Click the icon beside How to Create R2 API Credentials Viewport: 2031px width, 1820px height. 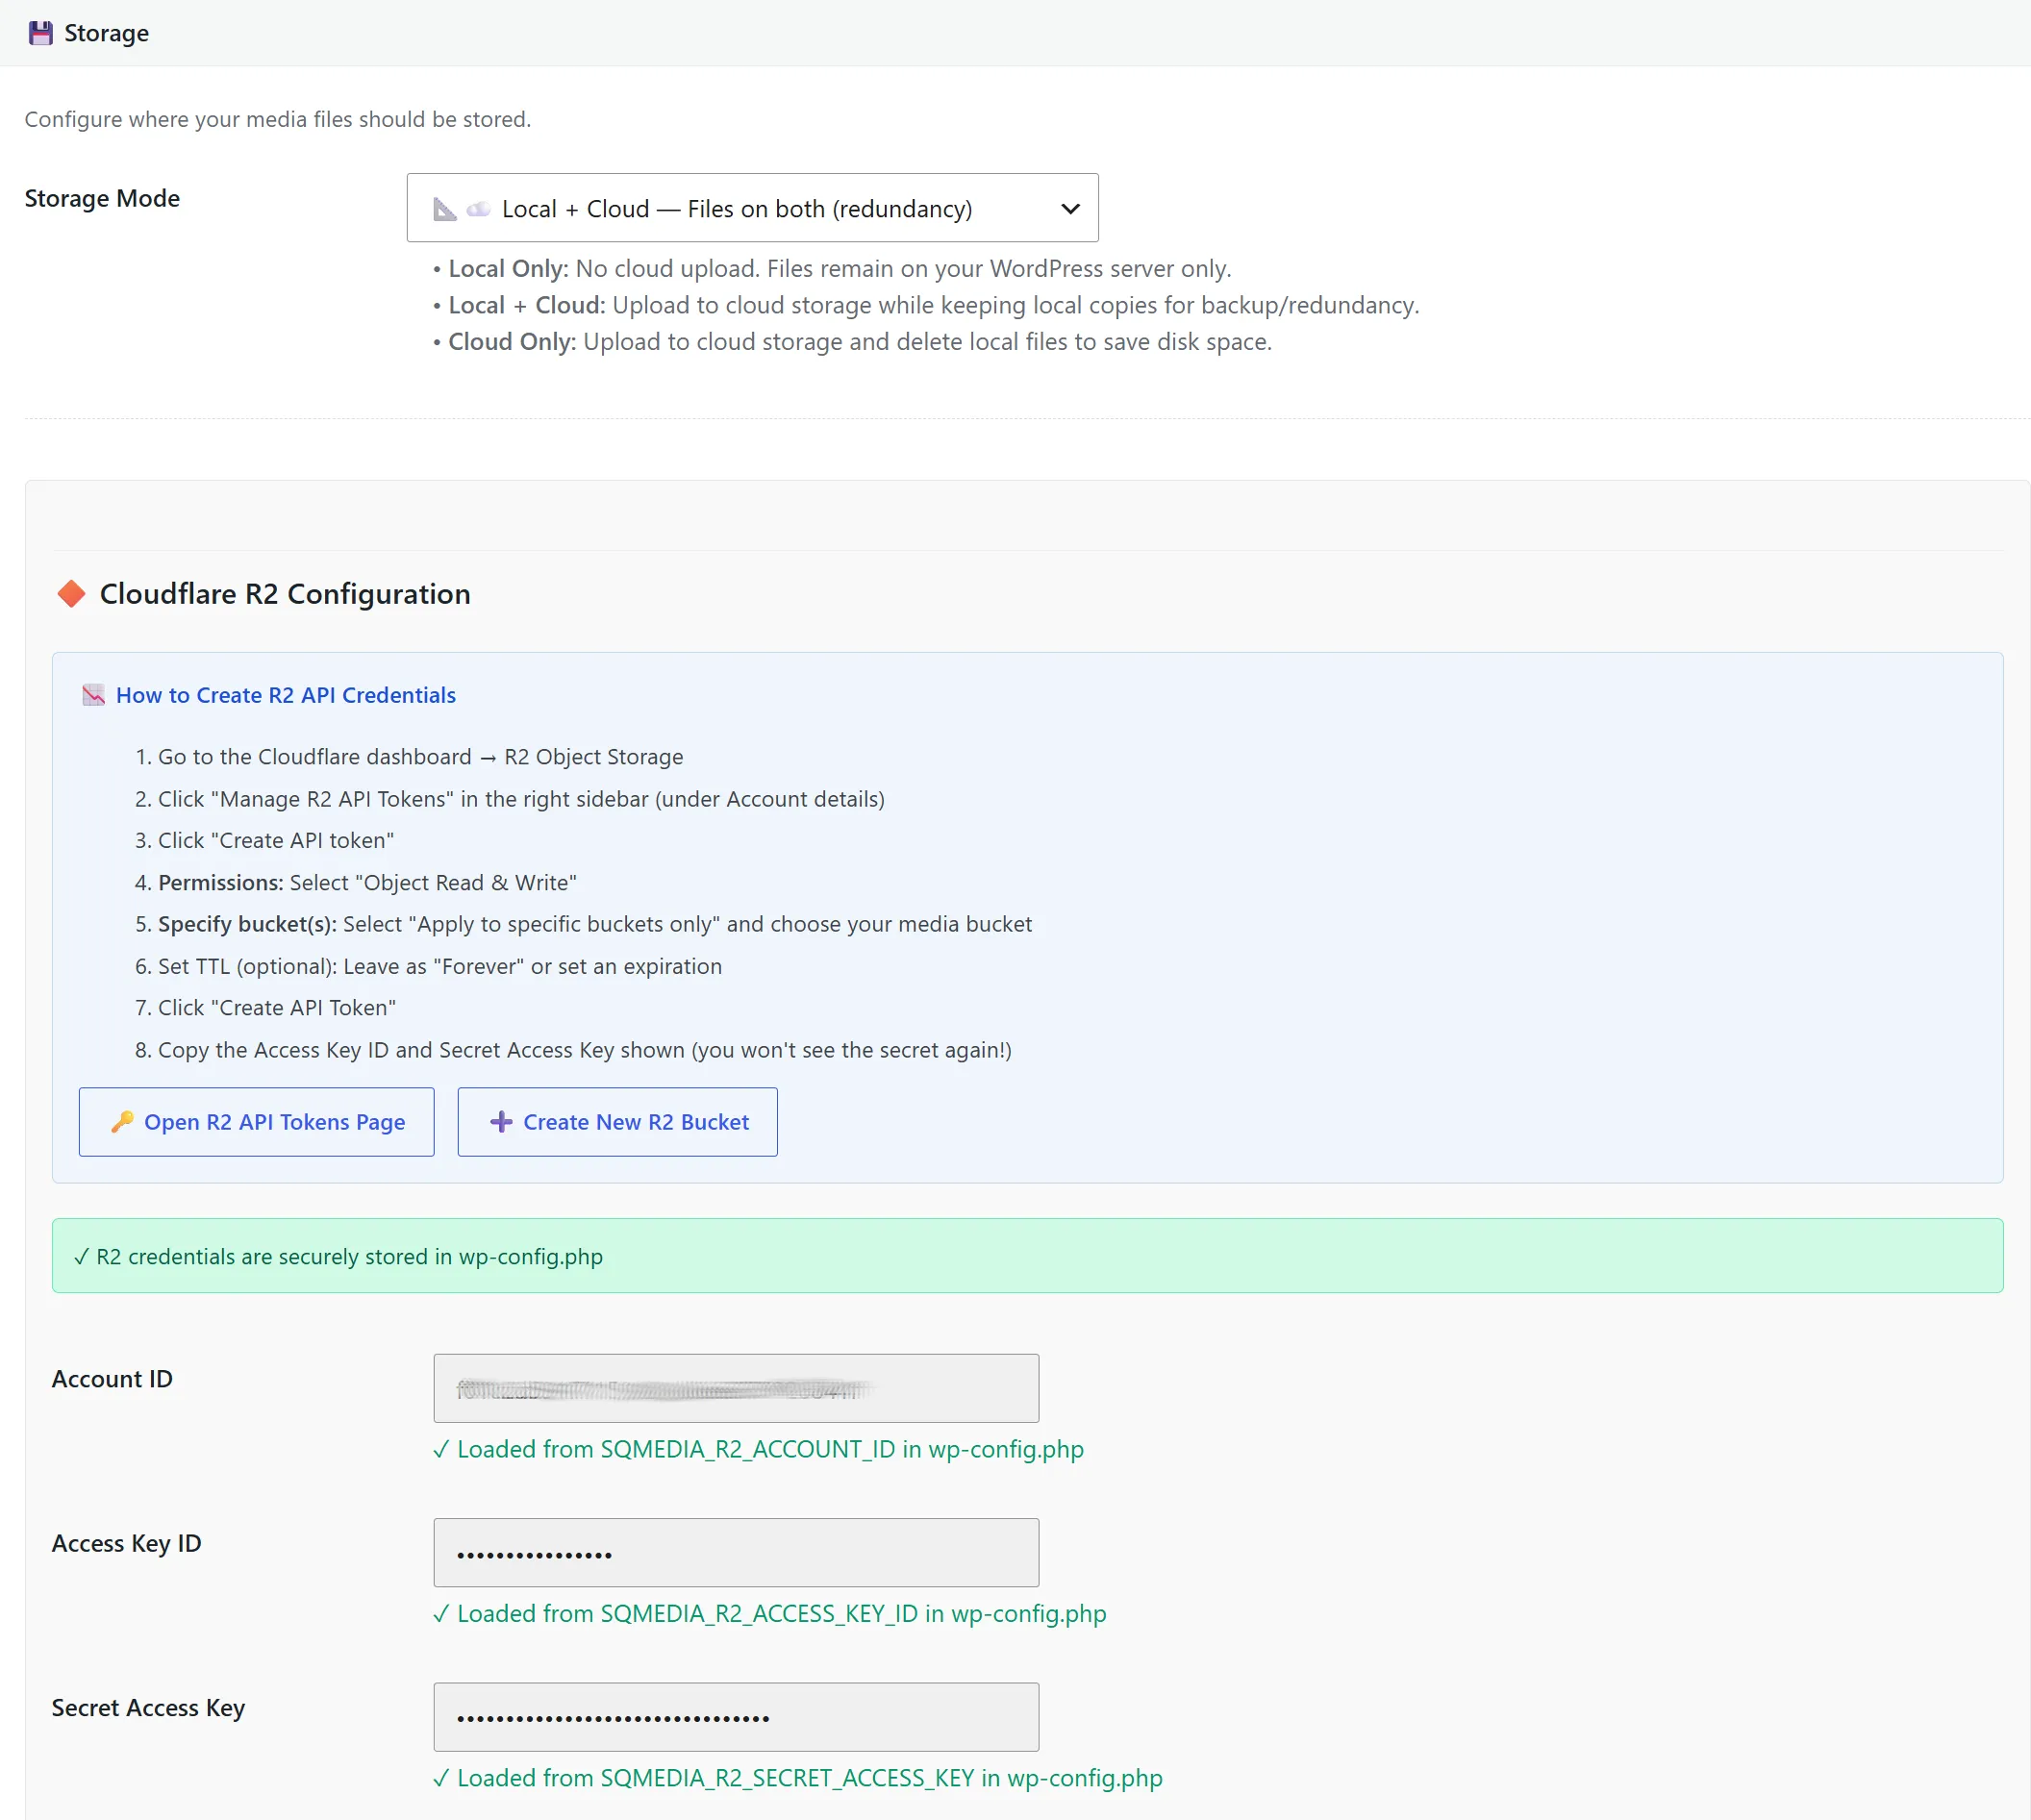93,695
